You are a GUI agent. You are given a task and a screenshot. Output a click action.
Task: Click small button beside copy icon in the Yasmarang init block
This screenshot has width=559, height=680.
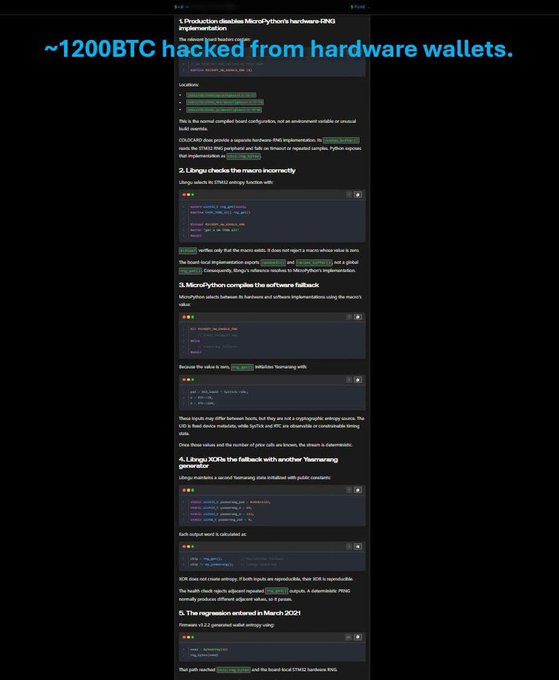[x=349, y=380]
